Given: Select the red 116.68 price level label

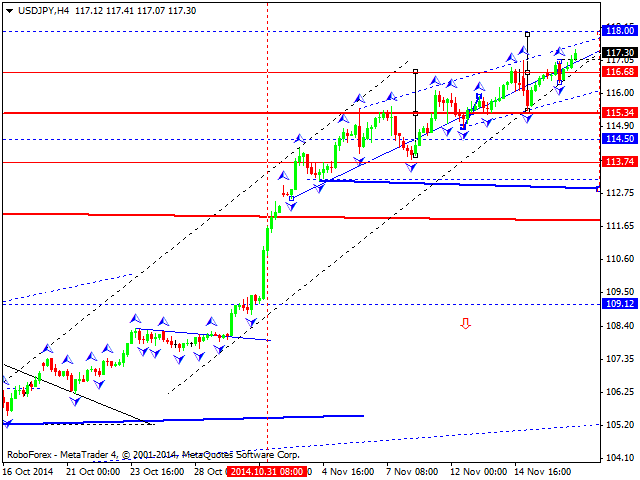Looking at the screenshot, I should (620, 72).
